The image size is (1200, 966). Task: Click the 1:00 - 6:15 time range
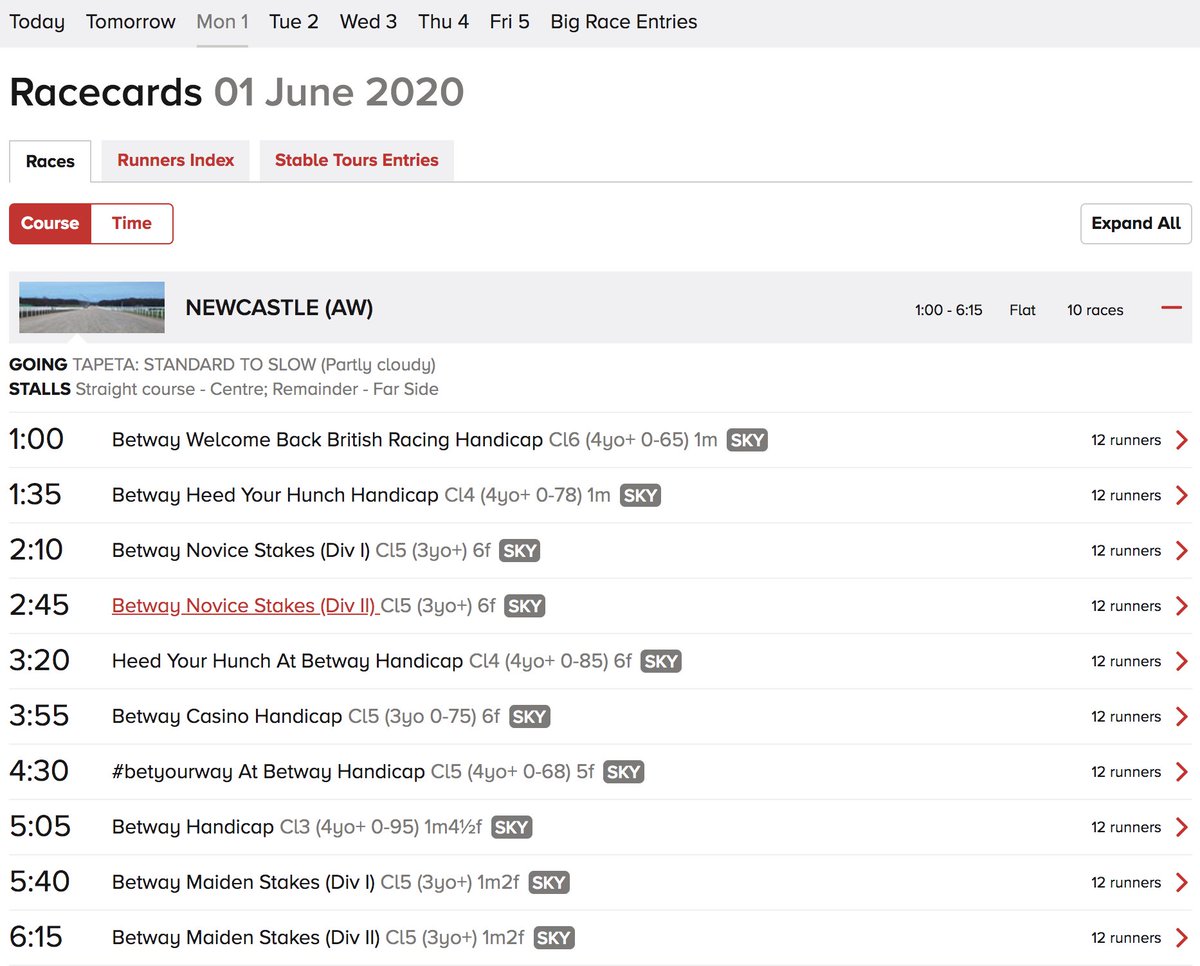coord(949,310)
